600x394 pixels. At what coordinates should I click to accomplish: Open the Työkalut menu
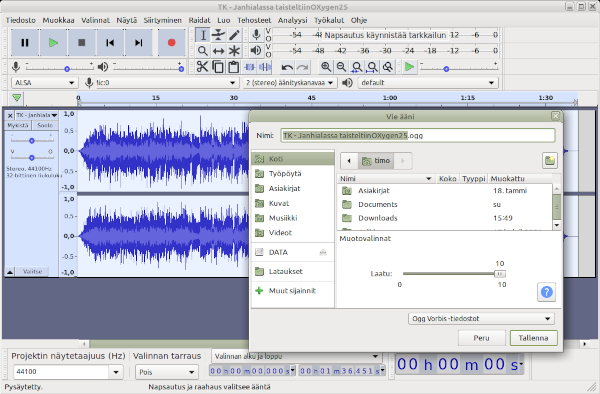coord(329,20)
